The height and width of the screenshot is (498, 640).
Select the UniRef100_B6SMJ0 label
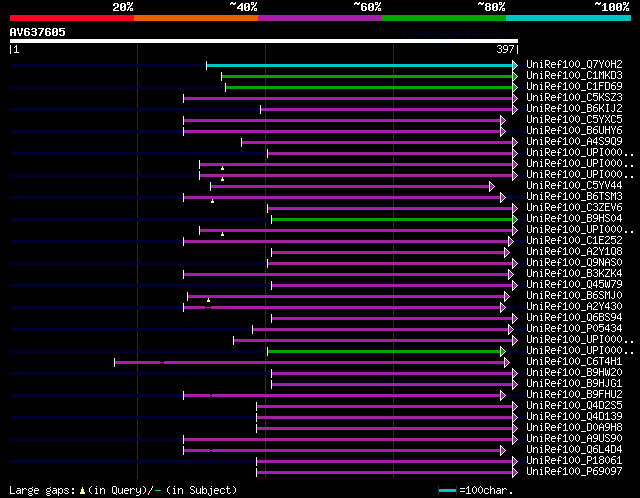[574, 296]
